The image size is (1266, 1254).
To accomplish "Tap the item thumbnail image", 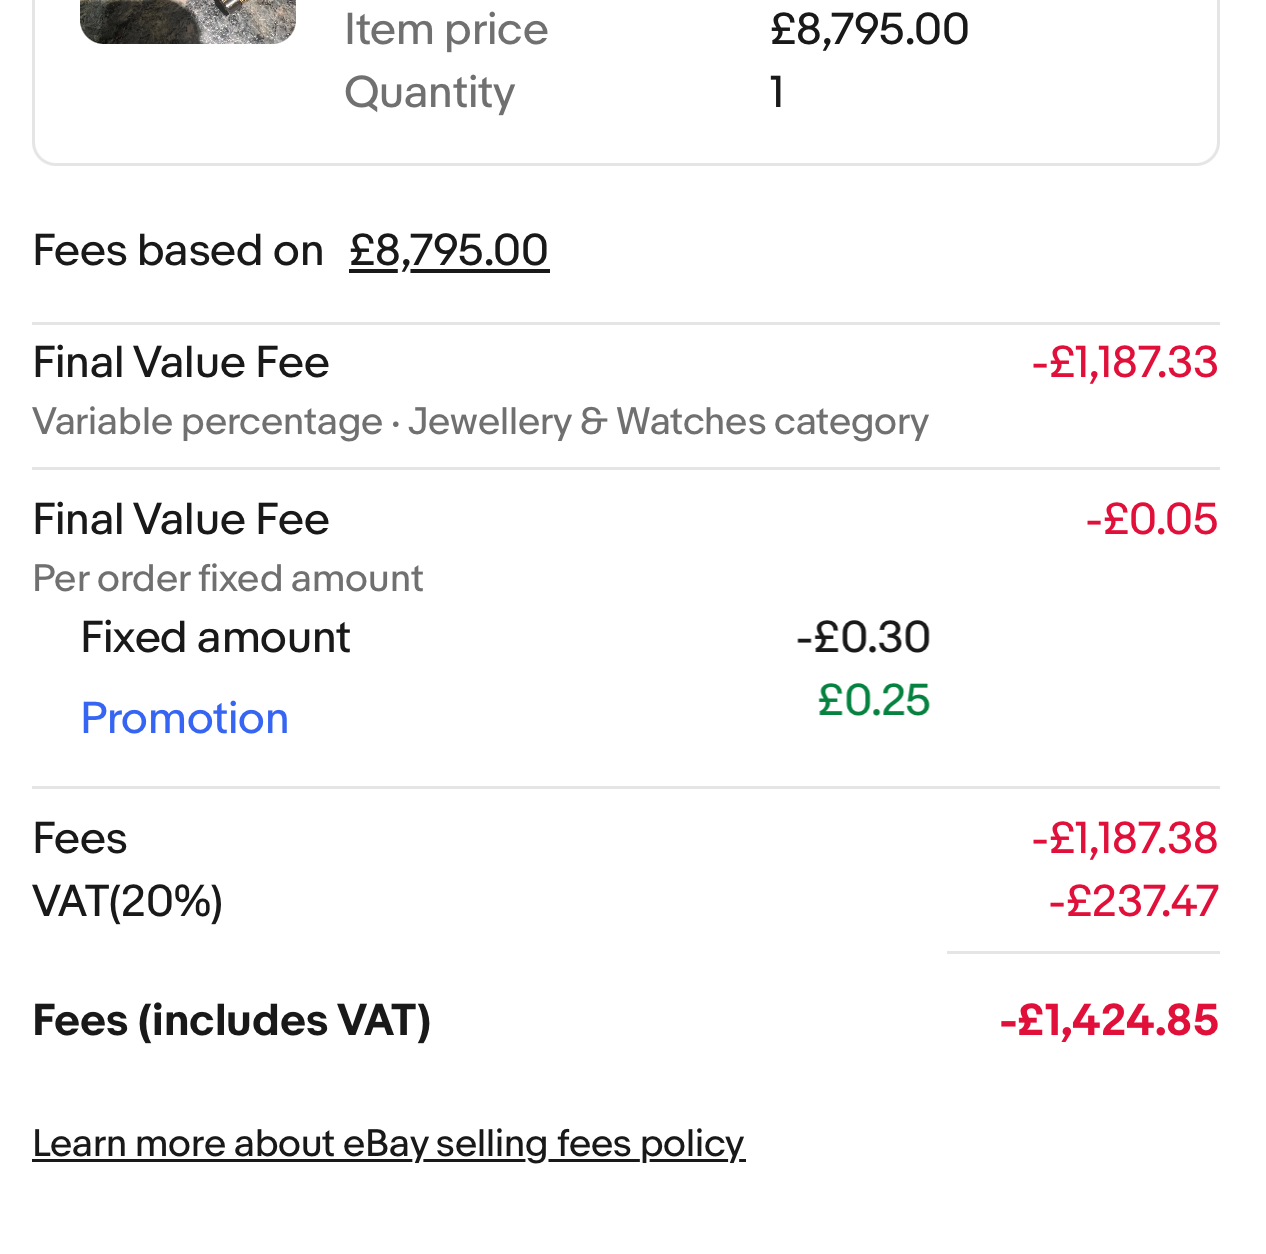I will tap(188, 20).
